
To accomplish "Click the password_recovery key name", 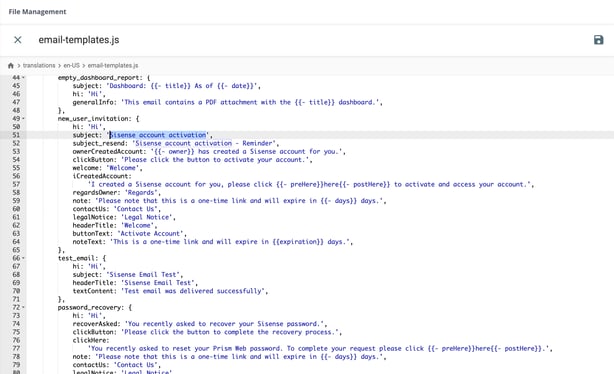I will tap(89, 308).
